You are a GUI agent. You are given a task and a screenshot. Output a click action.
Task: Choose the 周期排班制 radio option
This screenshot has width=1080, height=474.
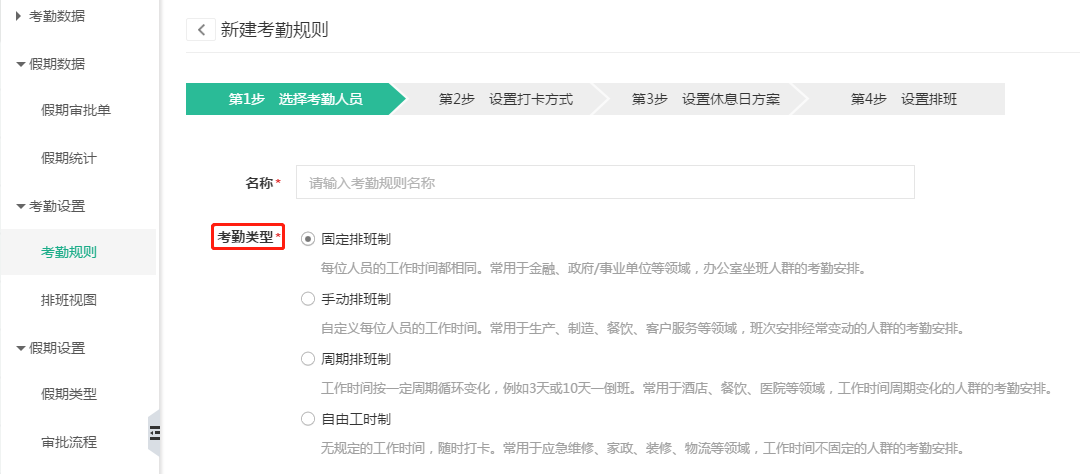pos(308,360)
